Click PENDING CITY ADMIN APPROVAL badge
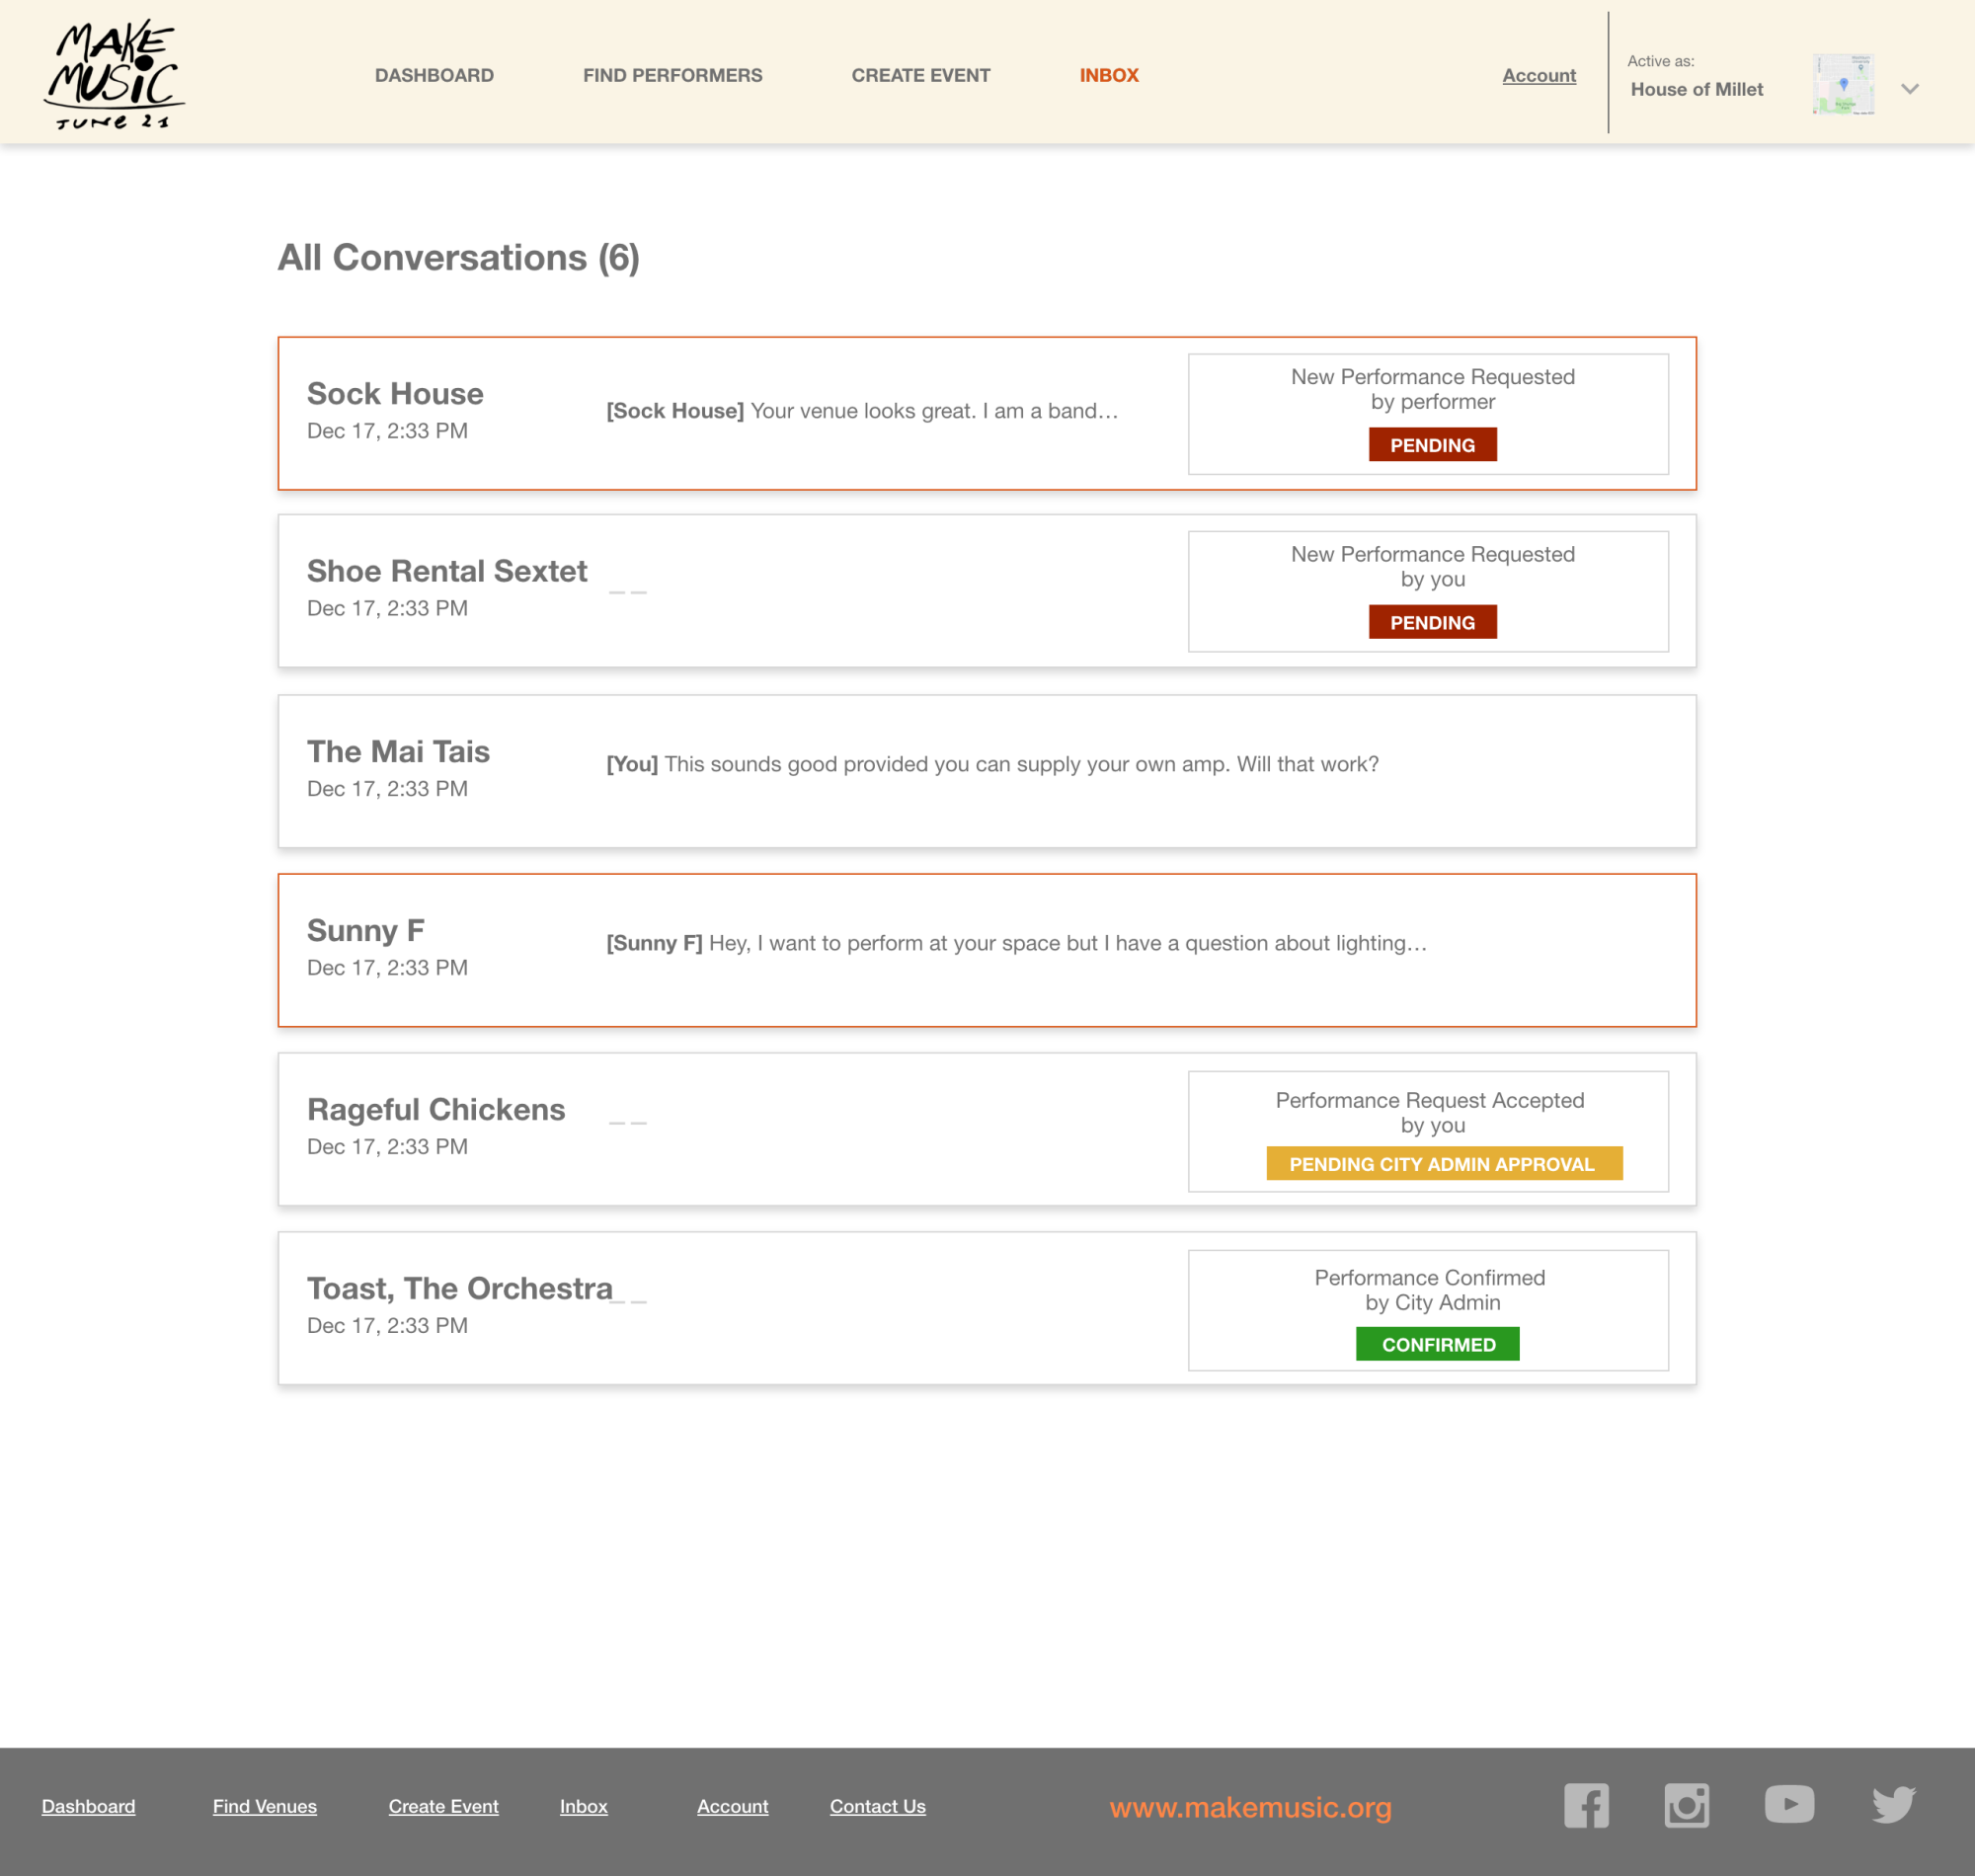 (x=1444, y=1163)
